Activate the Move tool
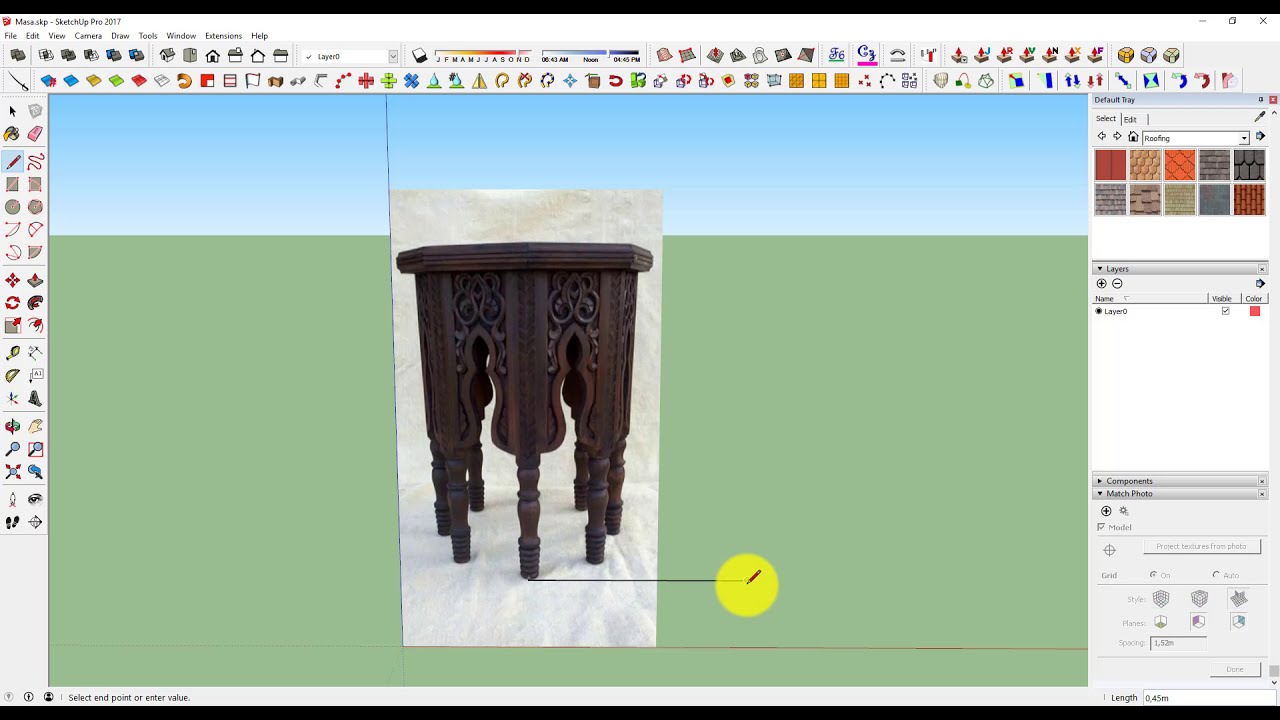 click(12, 281)
